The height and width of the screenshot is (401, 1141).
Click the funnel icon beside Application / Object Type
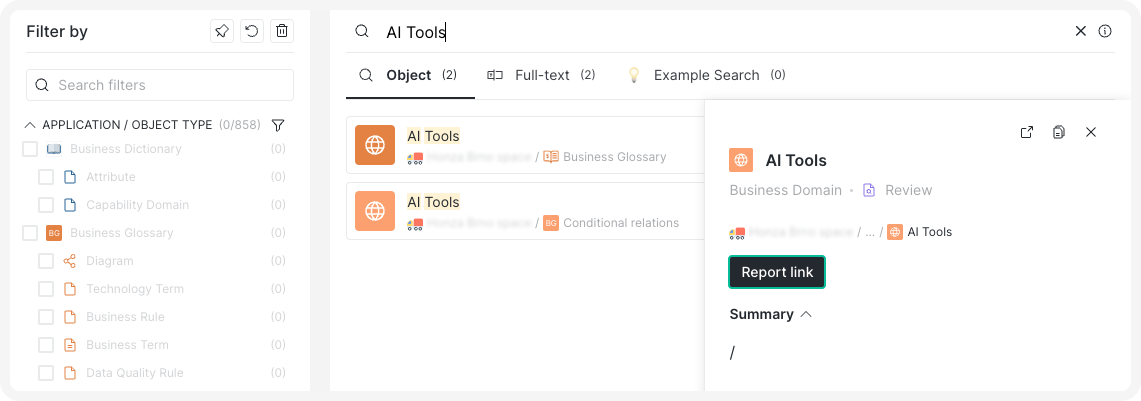tap(279, 125)
